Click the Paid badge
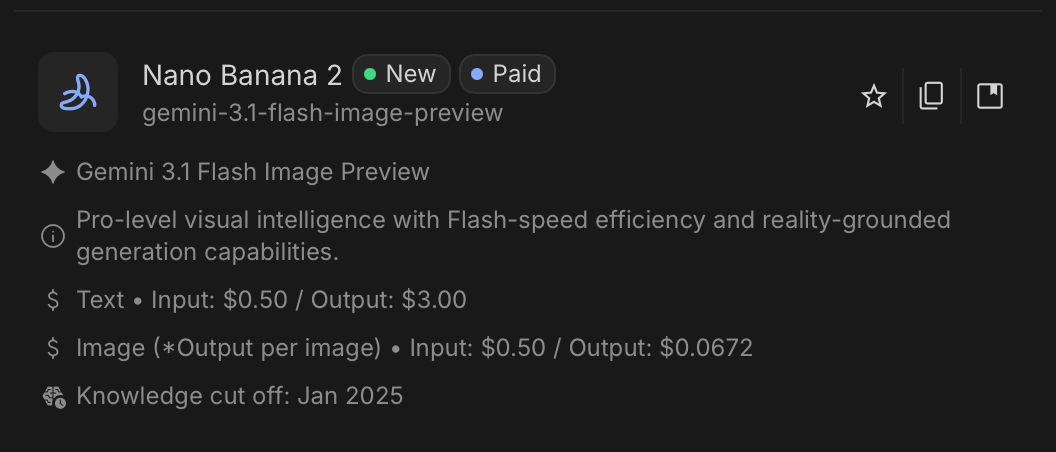 (x=507, y=74)
